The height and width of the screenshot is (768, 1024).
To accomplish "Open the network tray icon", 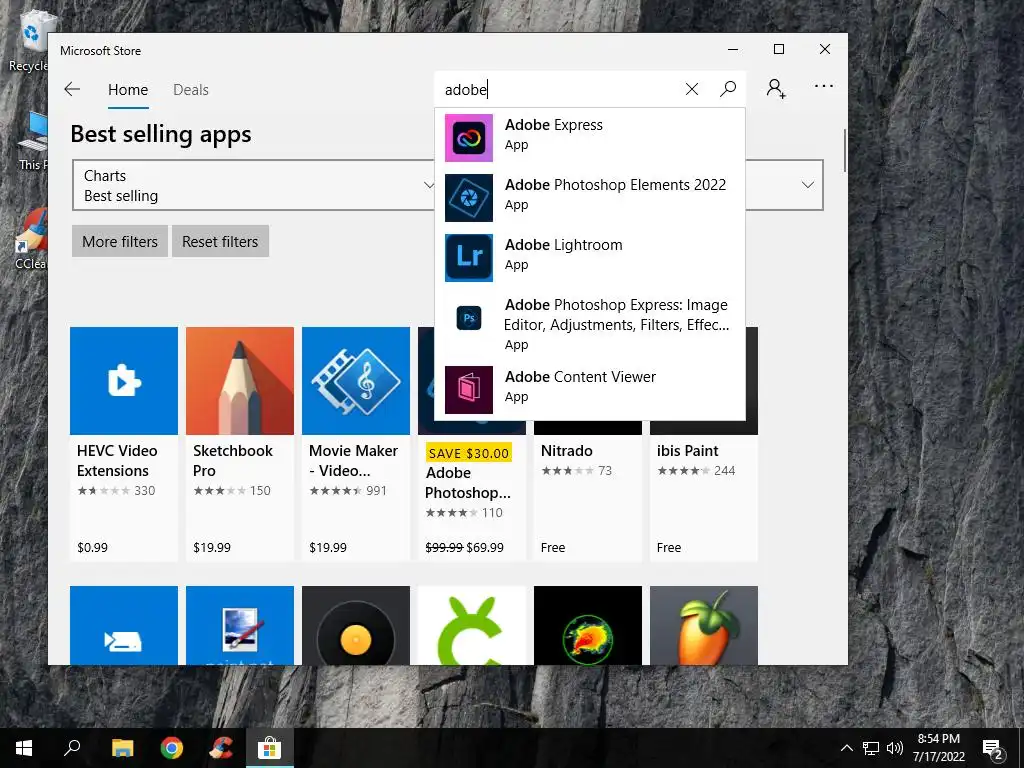I will [x=871, y=748].
